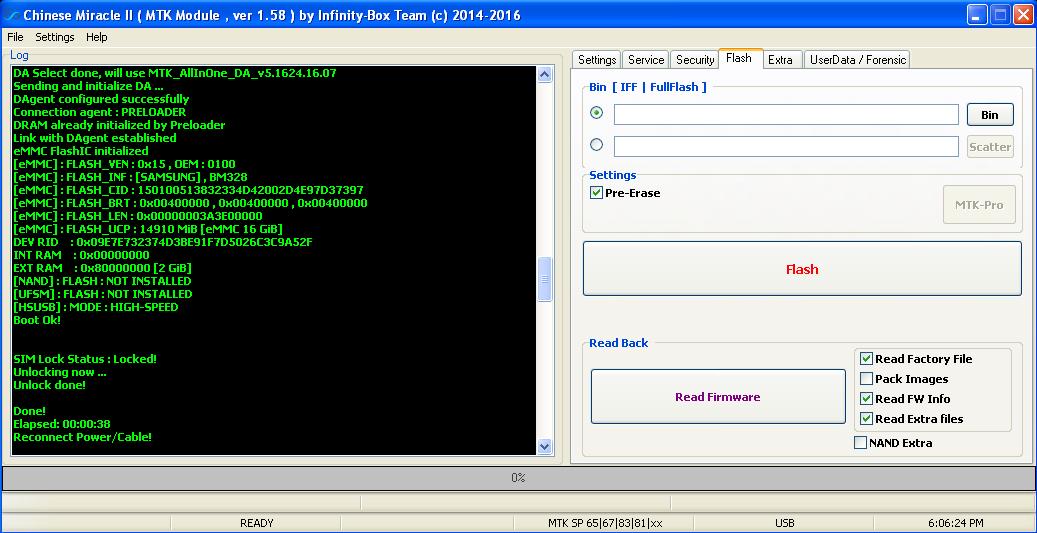Click '[eMMC] : FLASH_UCP : 14910 MiB' line
The width and height of the screenshot is (1037, 533).
(x=148, y=229)
